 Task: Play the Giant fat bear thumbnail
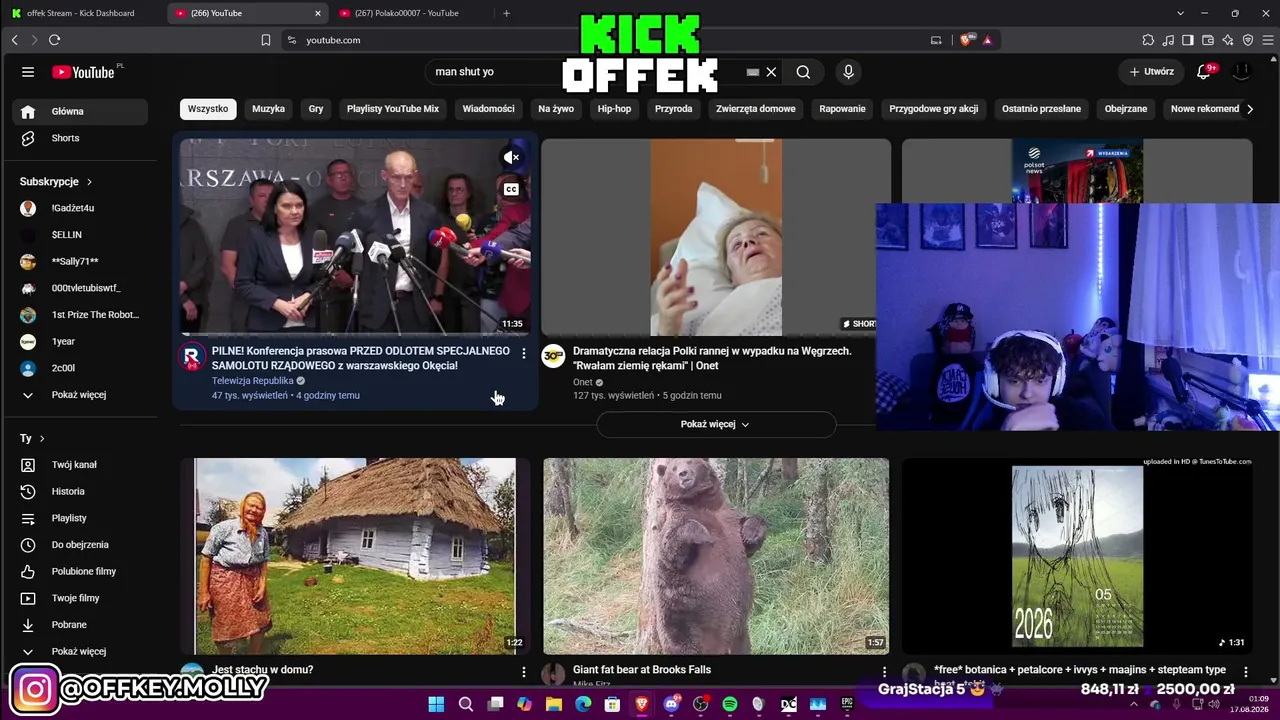(x=716, y=556)
